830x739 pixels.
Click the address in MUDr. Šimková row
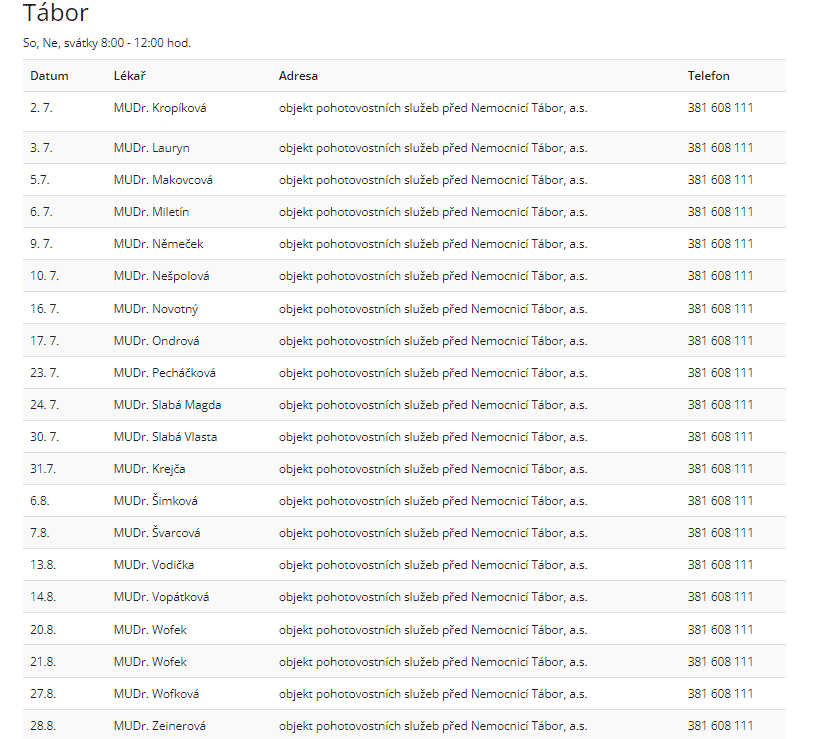(x=432, y=501)
